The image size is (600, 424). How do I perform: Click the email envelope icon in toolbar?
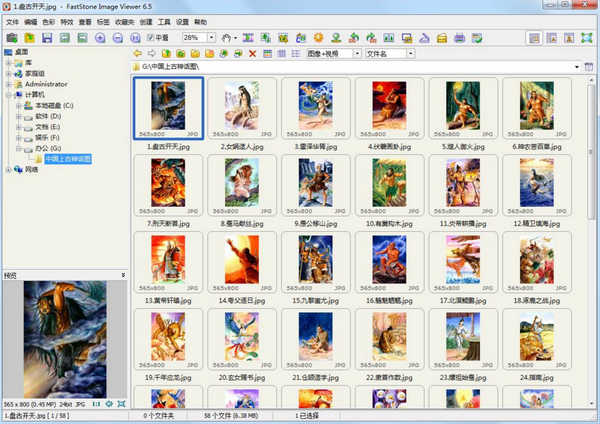click(442, 38)
